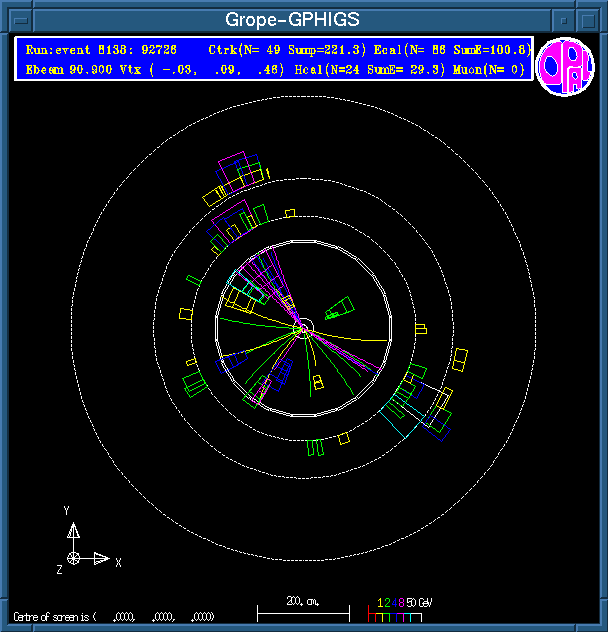Image resolution: width=608 pixels, height=632 pixels.
Task: Click the Grope-GPHIGS title bar
Action: click(x=290, y=18)
